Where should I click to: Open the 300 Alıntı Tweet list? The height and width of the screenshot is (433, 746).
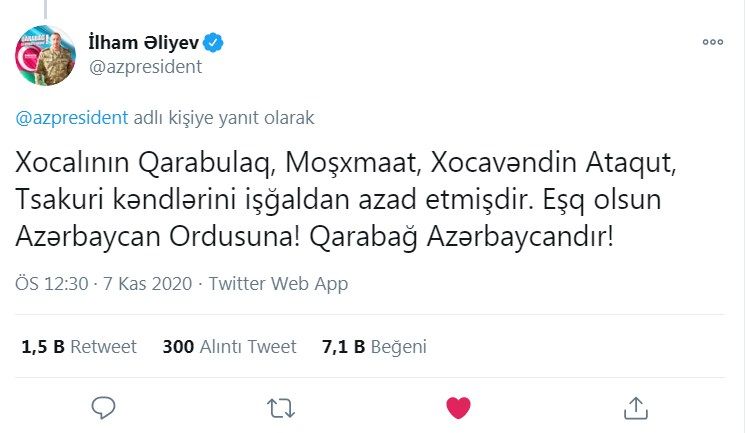coord(229,347)
